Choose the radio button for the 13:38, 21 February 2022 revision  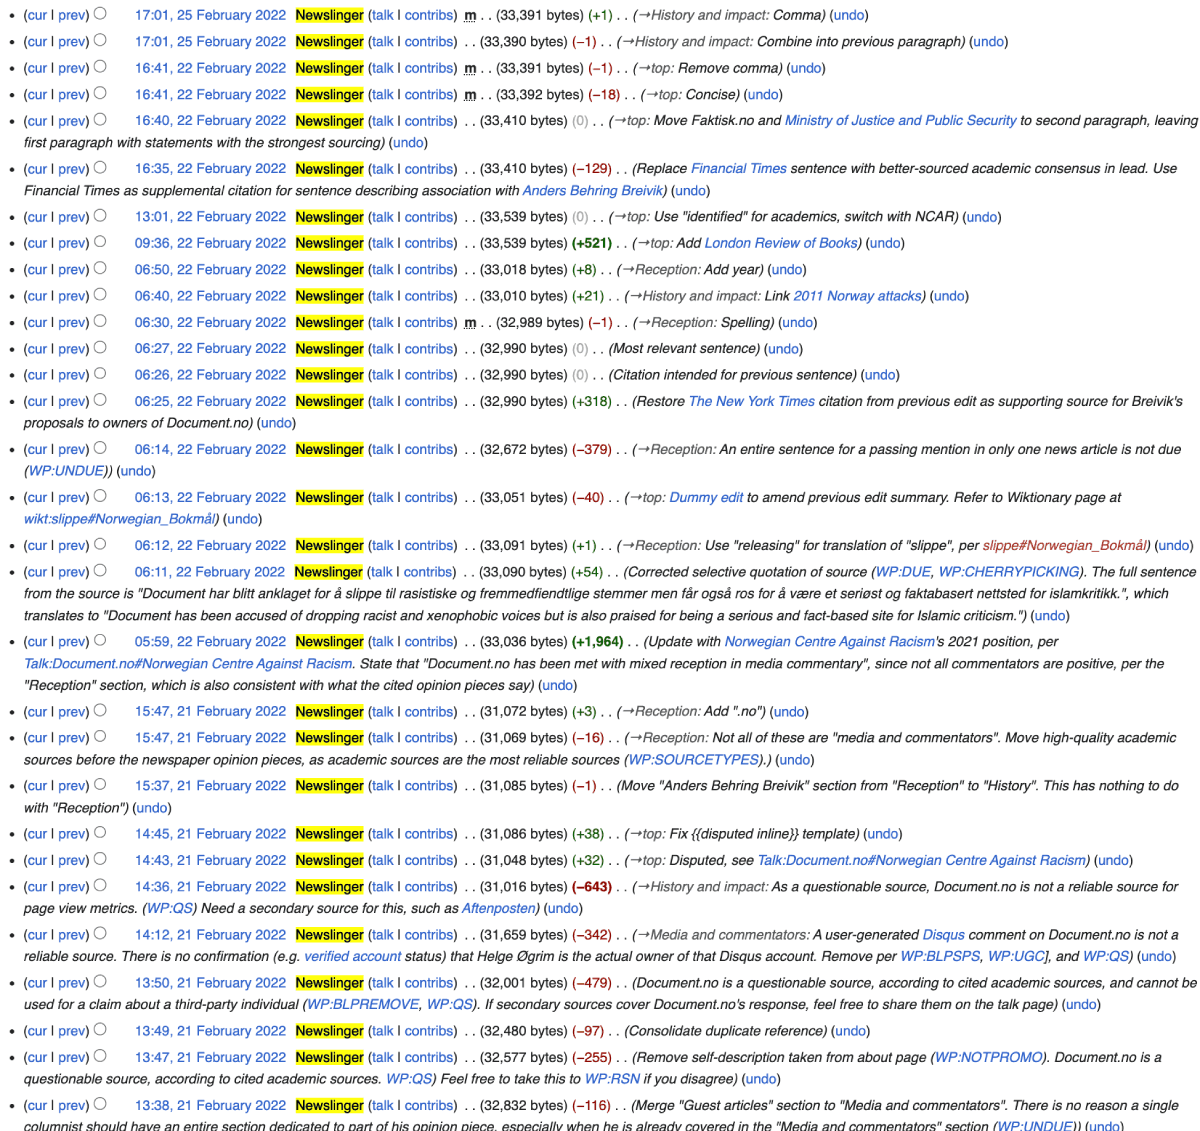click(100, 1105)
